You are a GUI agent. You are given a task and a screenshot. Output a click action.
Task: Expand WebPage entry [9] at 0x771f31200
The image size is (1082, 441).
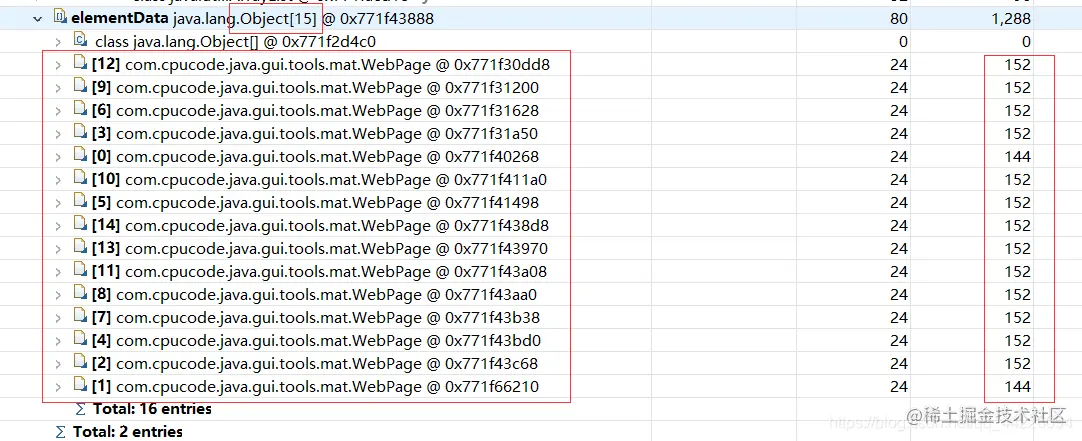coord(59,88)
